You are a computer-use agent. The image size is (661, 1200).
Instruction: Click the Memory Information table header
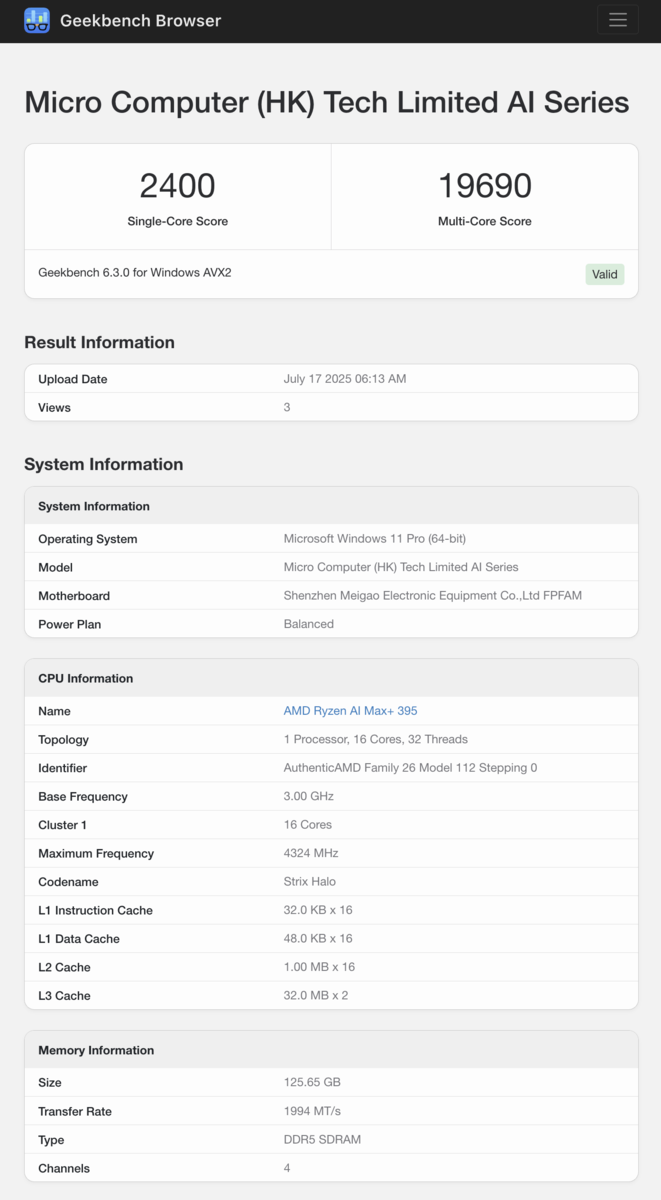point(331,1050)
